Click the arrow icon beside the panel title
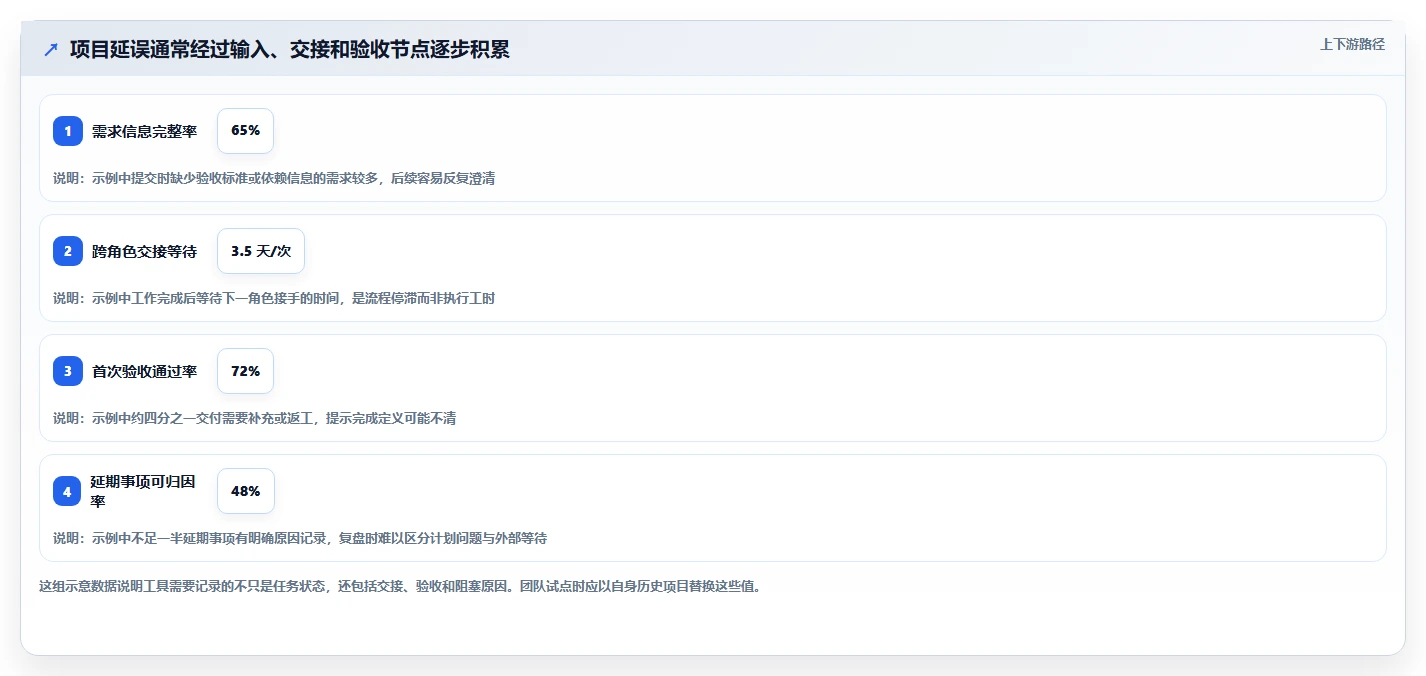 pos(51,49)
